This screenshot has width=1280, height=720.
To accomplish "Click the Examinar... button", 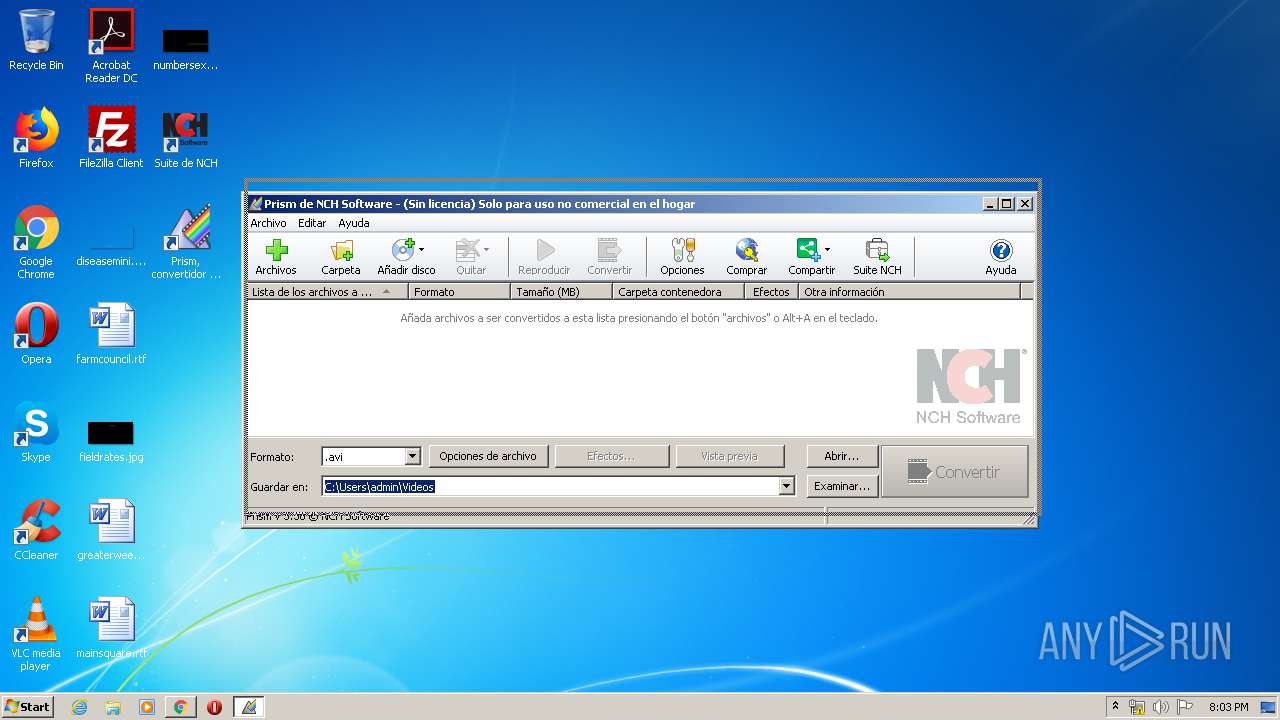I will (841, 486).
